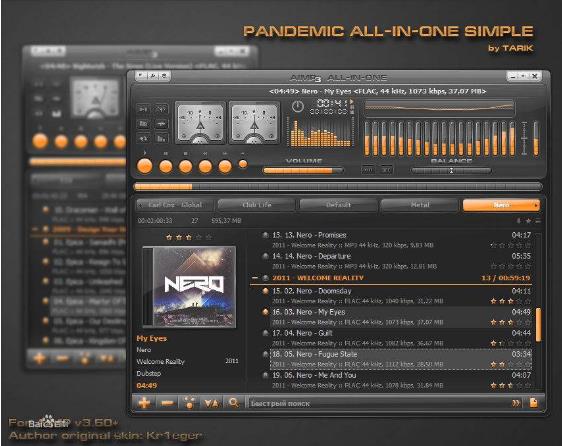The height and width of the screenshot is (446, 562).
Task: Open the playlist file icon in bottom toolbar
Action: 533,403
